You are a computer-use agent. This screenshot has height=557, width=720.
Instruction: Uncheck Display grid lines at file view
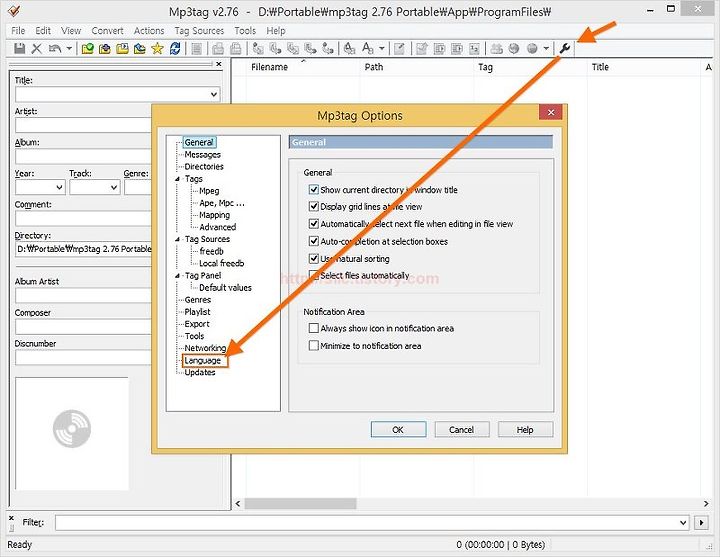coord(314,206)
